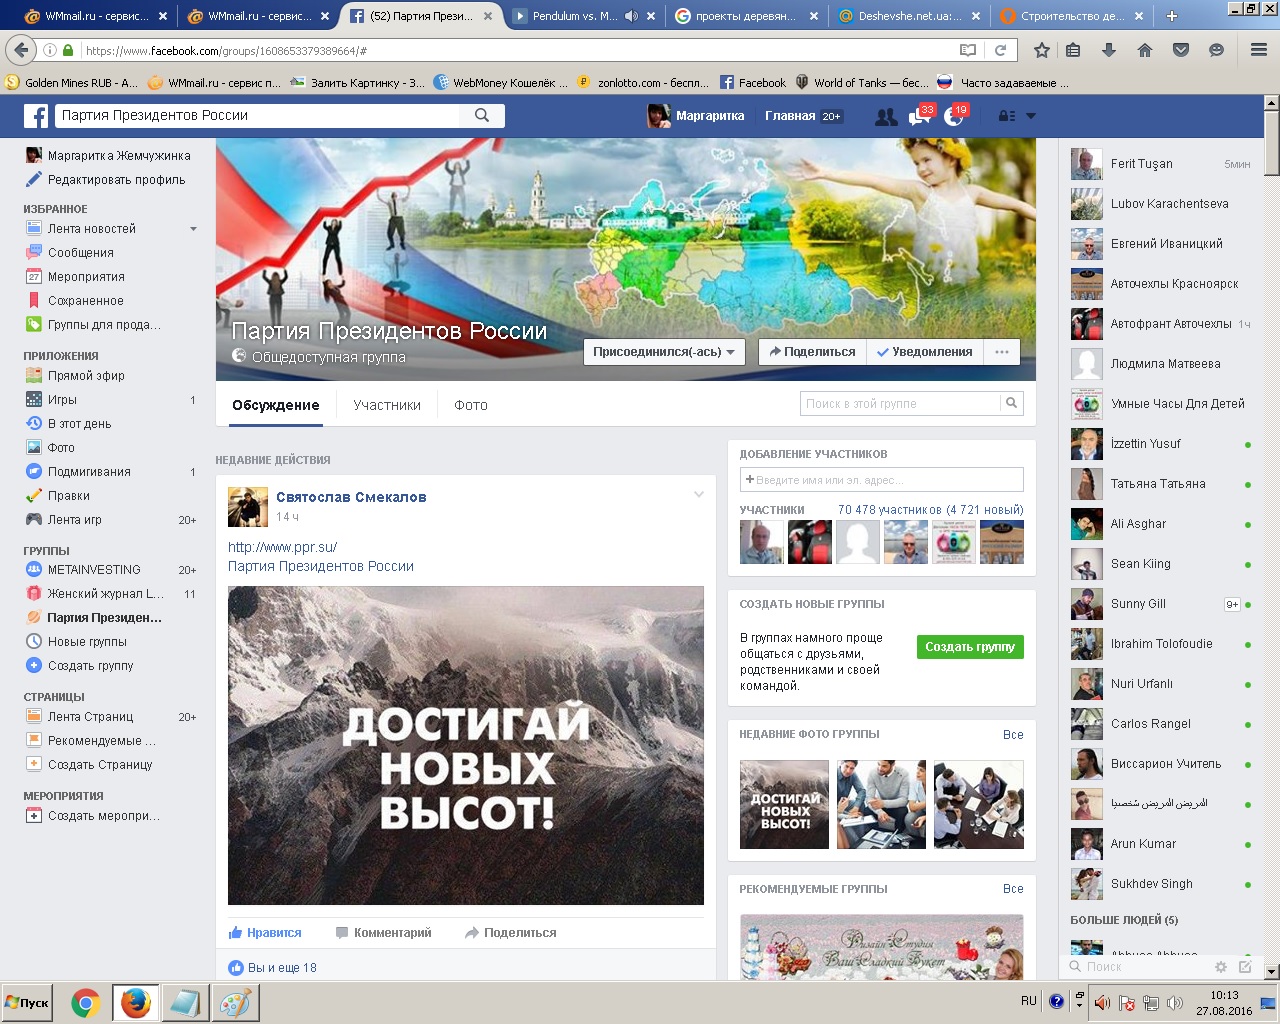Open http://www.ppr.su/ link in post
1280x1024 pixels.
coord(282,547)
